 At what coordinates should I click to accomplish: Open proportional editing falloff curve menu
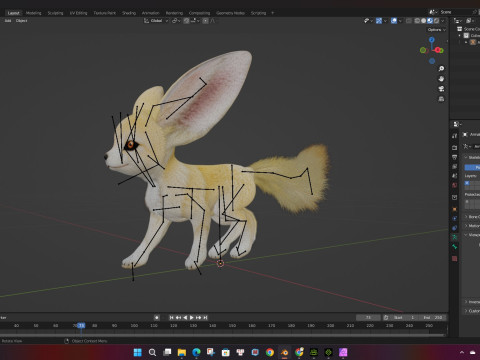213,21
